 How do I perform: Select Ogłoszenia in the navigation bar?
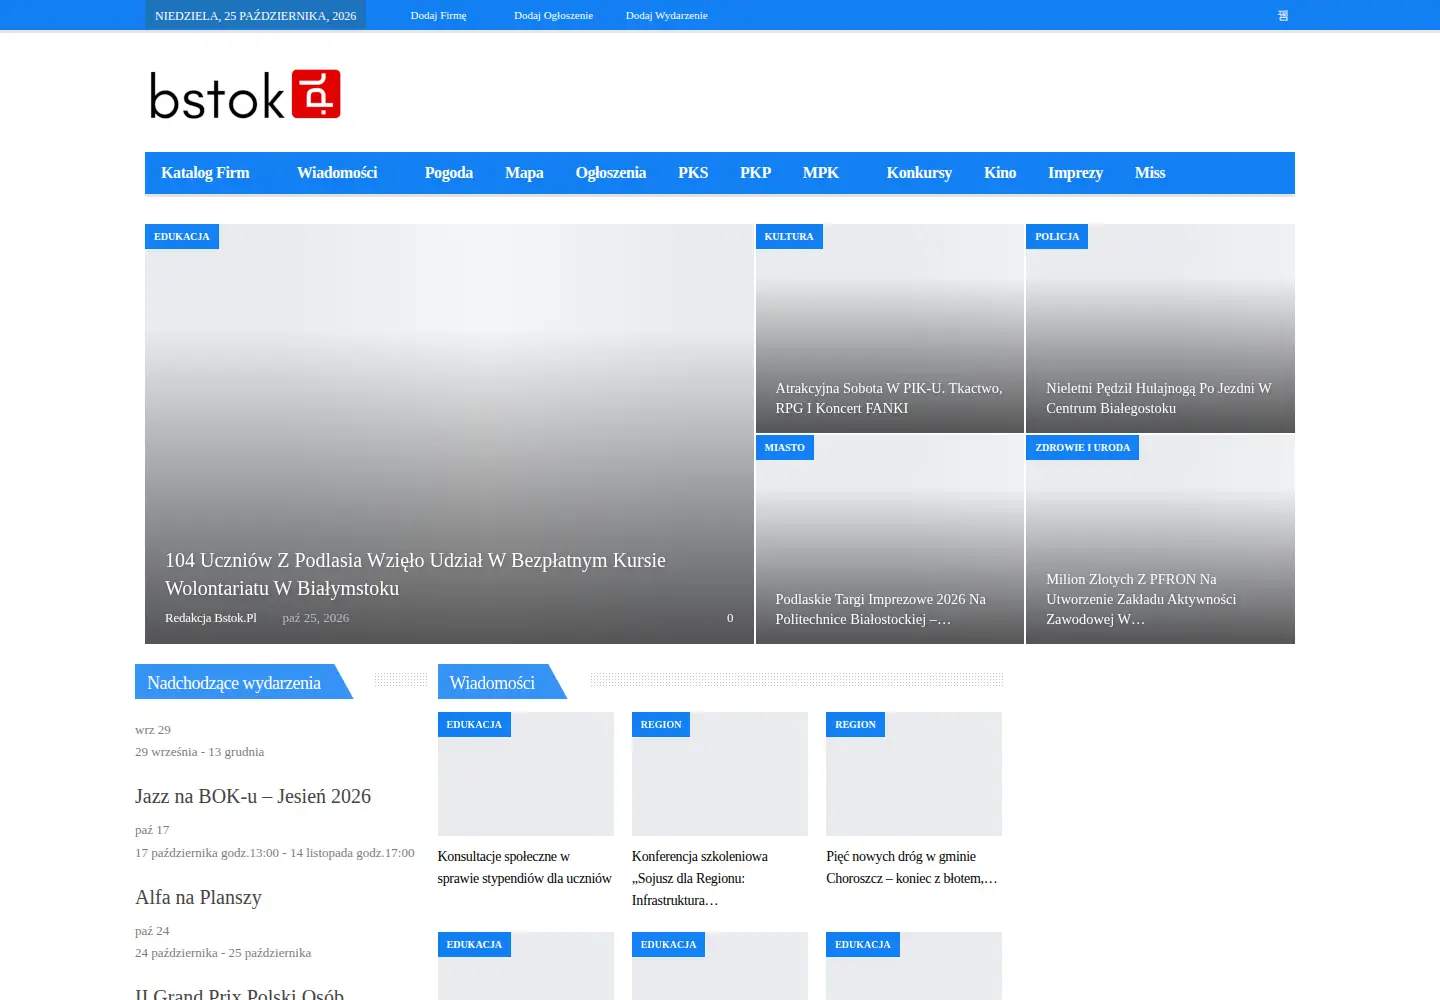tap(611, 173)
